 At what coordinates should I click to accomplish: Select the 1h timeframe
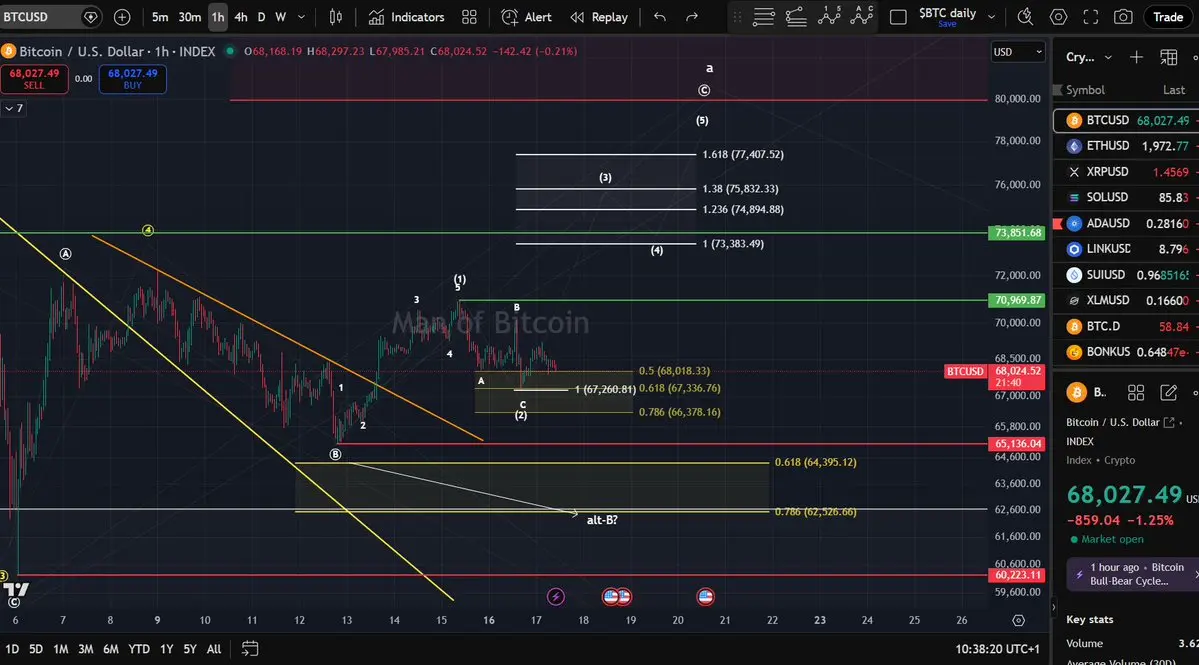218,17
